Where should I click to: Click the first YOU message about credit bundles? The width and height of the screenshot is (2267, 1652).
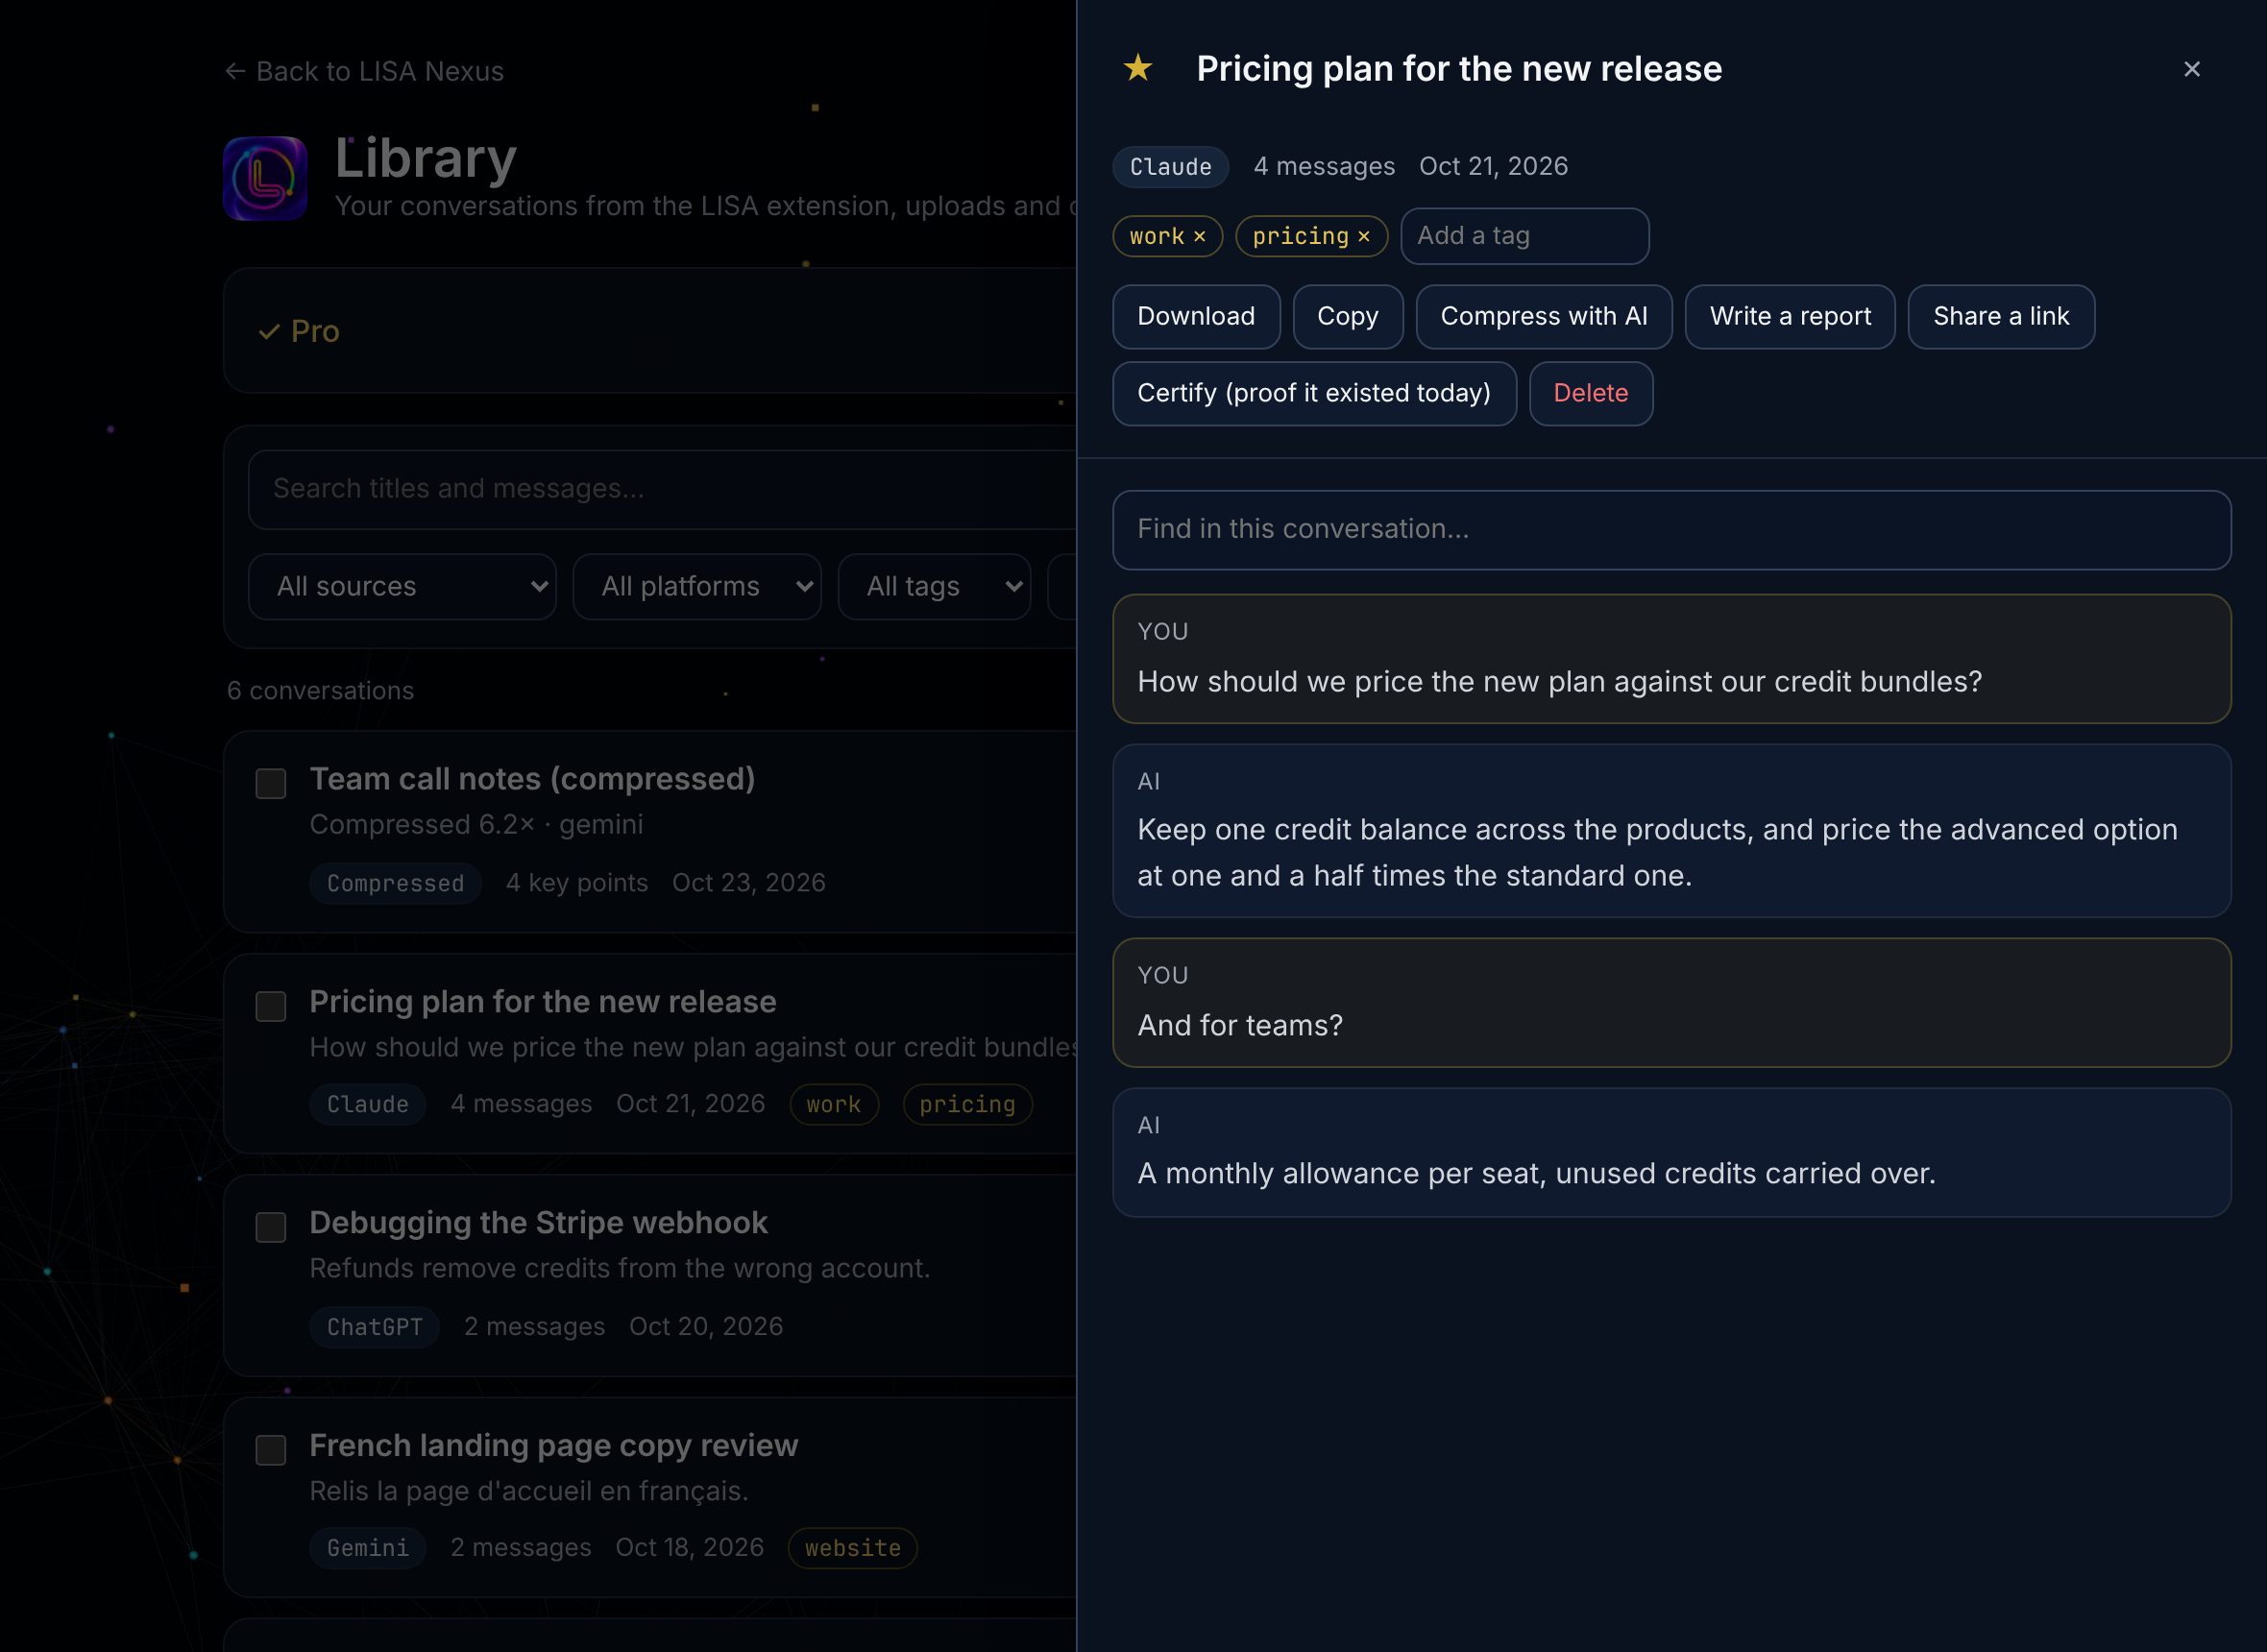(1671, 659)
